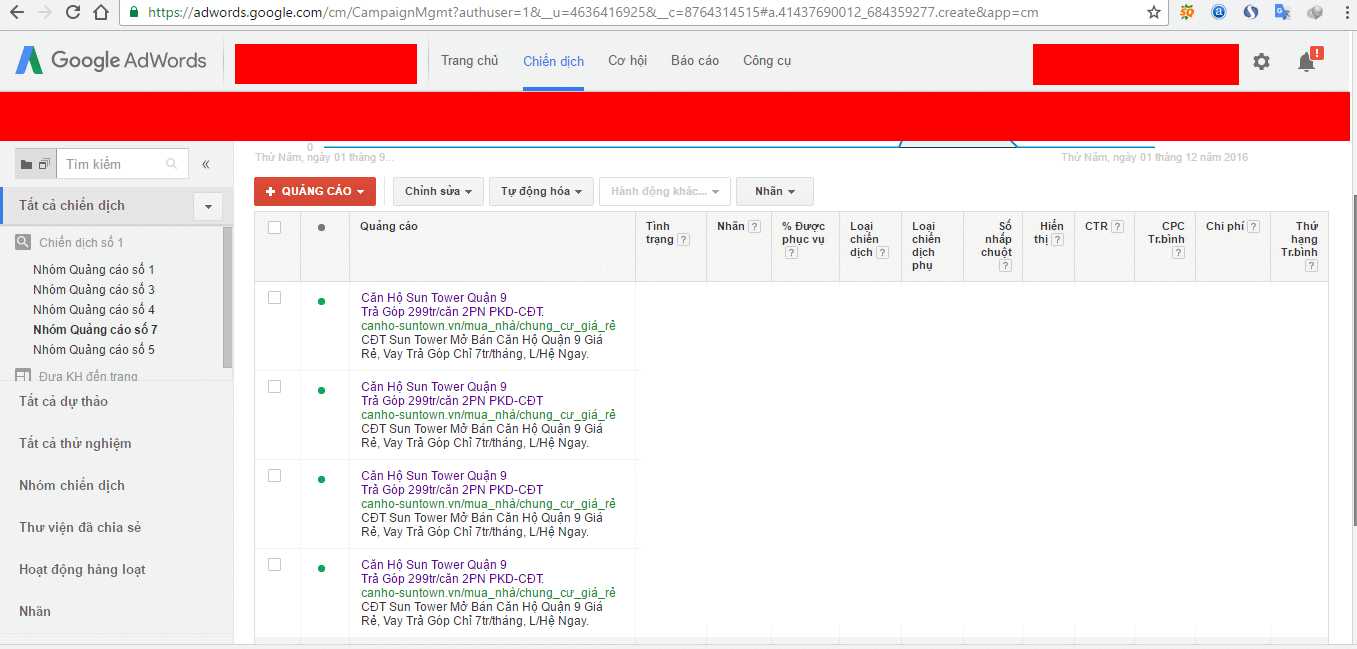Click help icon next to Chi phí

(x=1253, y=226)
